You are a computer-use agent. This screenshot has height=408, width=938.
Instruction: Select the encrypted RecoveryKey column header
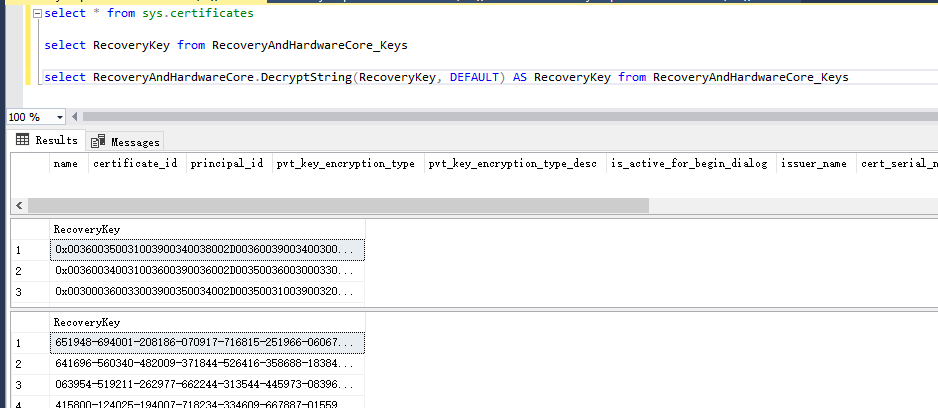207,229
